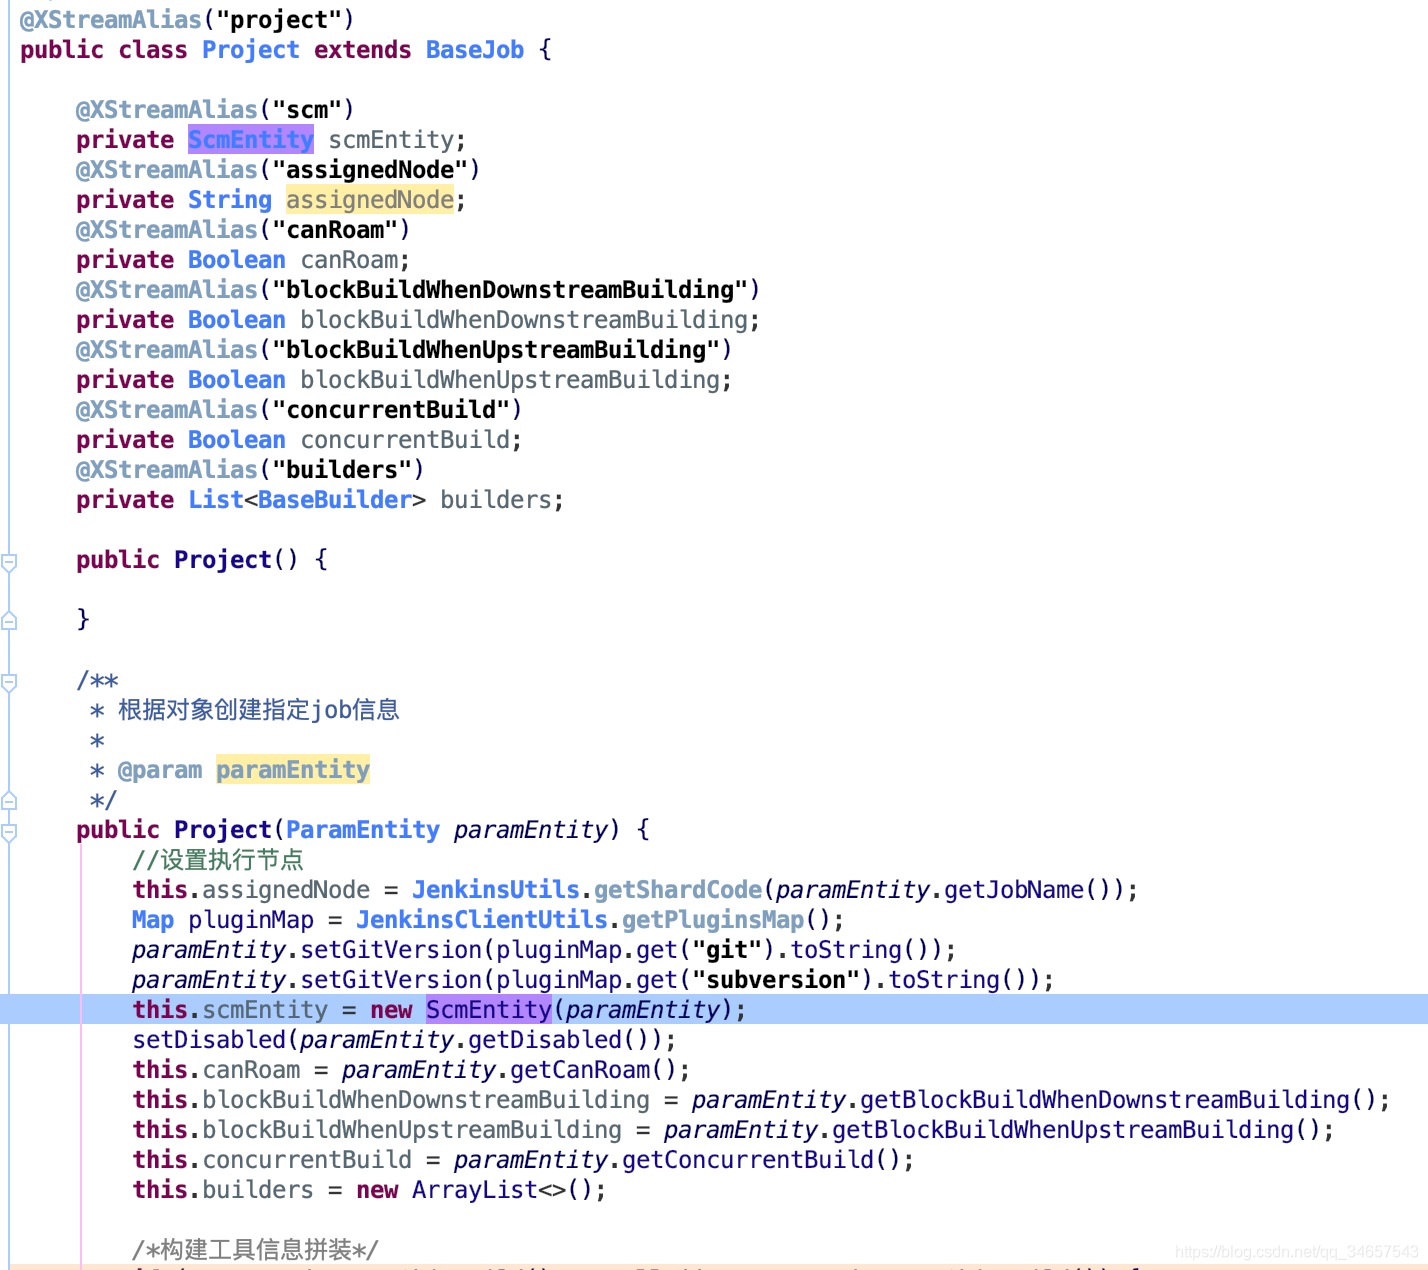Click fold marker beside the closing brace
Viewport: 1428px width, 1270px height.
tap(9, 620)
